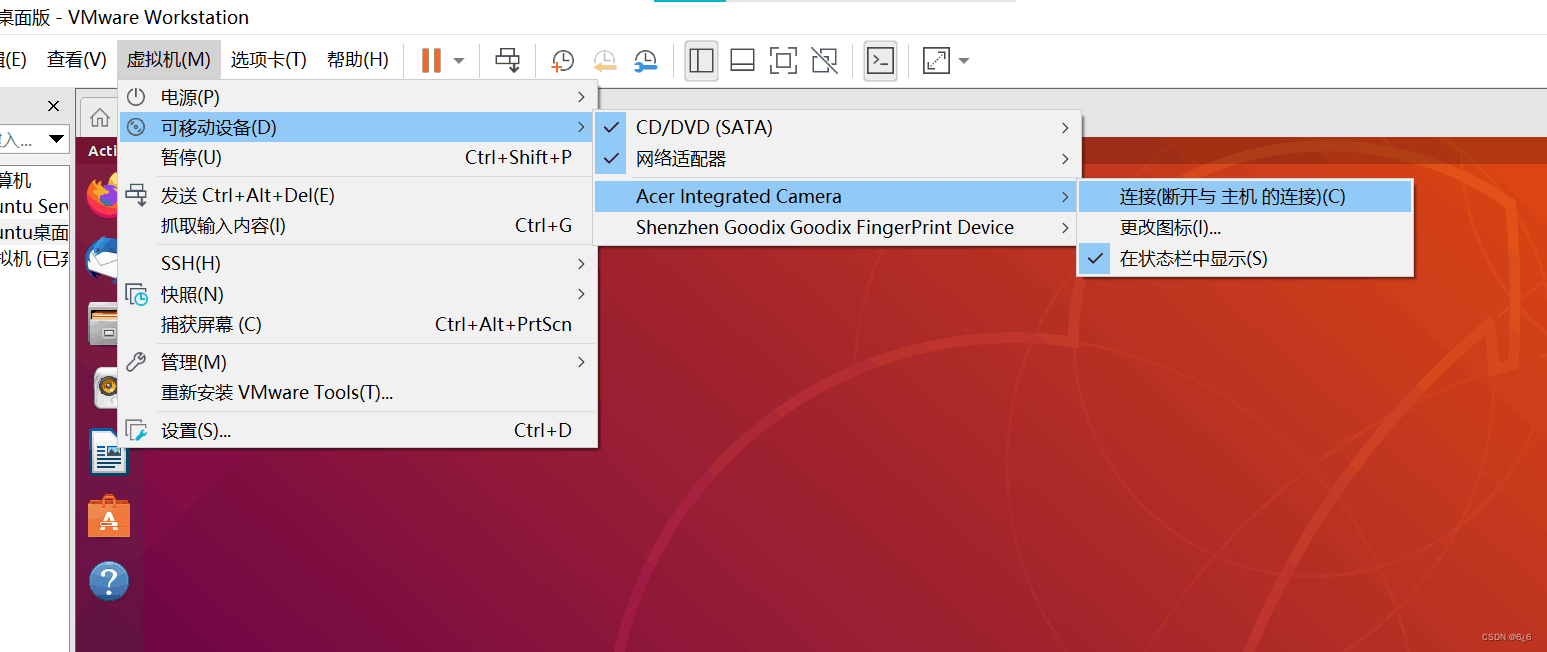Take a snapshot using the clock-plus icon
This screenshot has height=652, width=1547.
click(563, 60)
